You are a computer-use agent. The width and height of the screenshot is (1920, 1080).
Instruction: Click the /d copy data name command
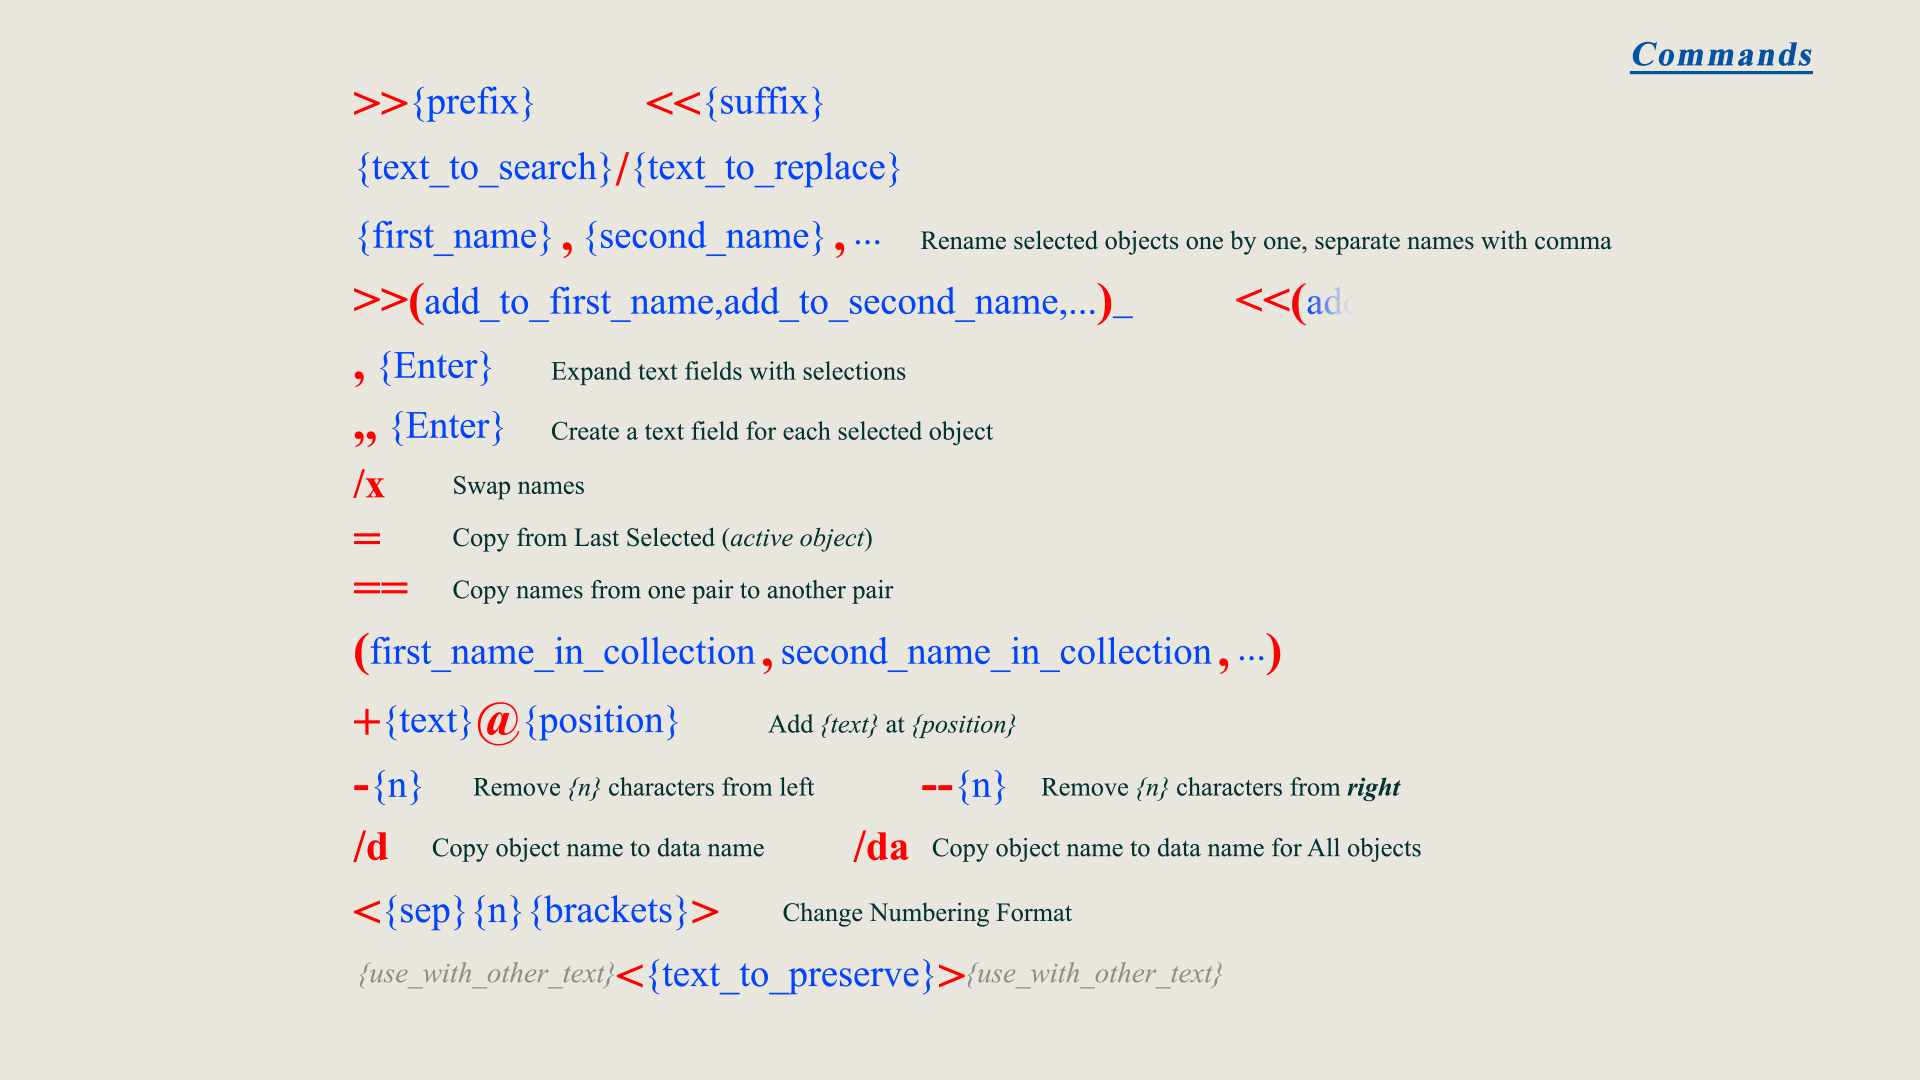(x=371, y=848)
